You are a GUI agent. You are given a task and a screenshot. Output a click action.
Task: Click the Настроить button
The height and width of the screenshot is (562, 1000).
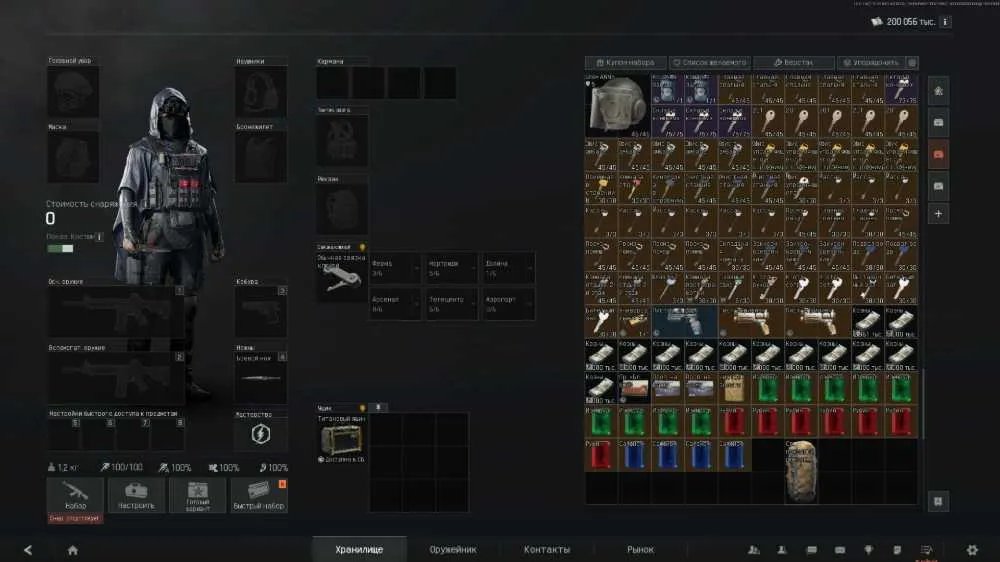(x=136, y=495)
